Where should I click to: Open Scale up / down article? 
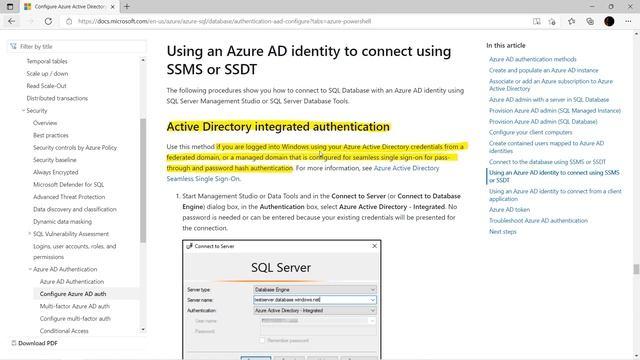tap(47, 73)
